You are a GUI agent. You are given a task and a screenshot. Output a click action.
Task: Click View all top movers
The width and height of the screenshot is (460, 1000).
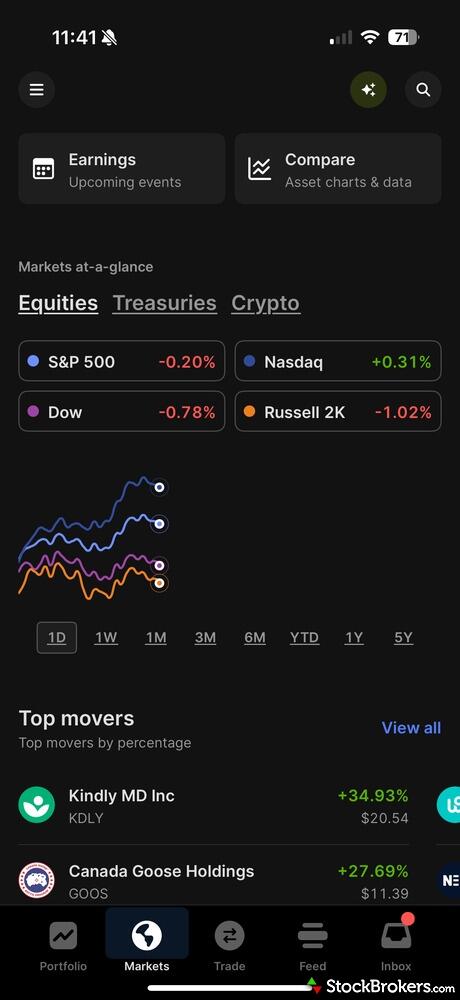(x=411, y=728)
